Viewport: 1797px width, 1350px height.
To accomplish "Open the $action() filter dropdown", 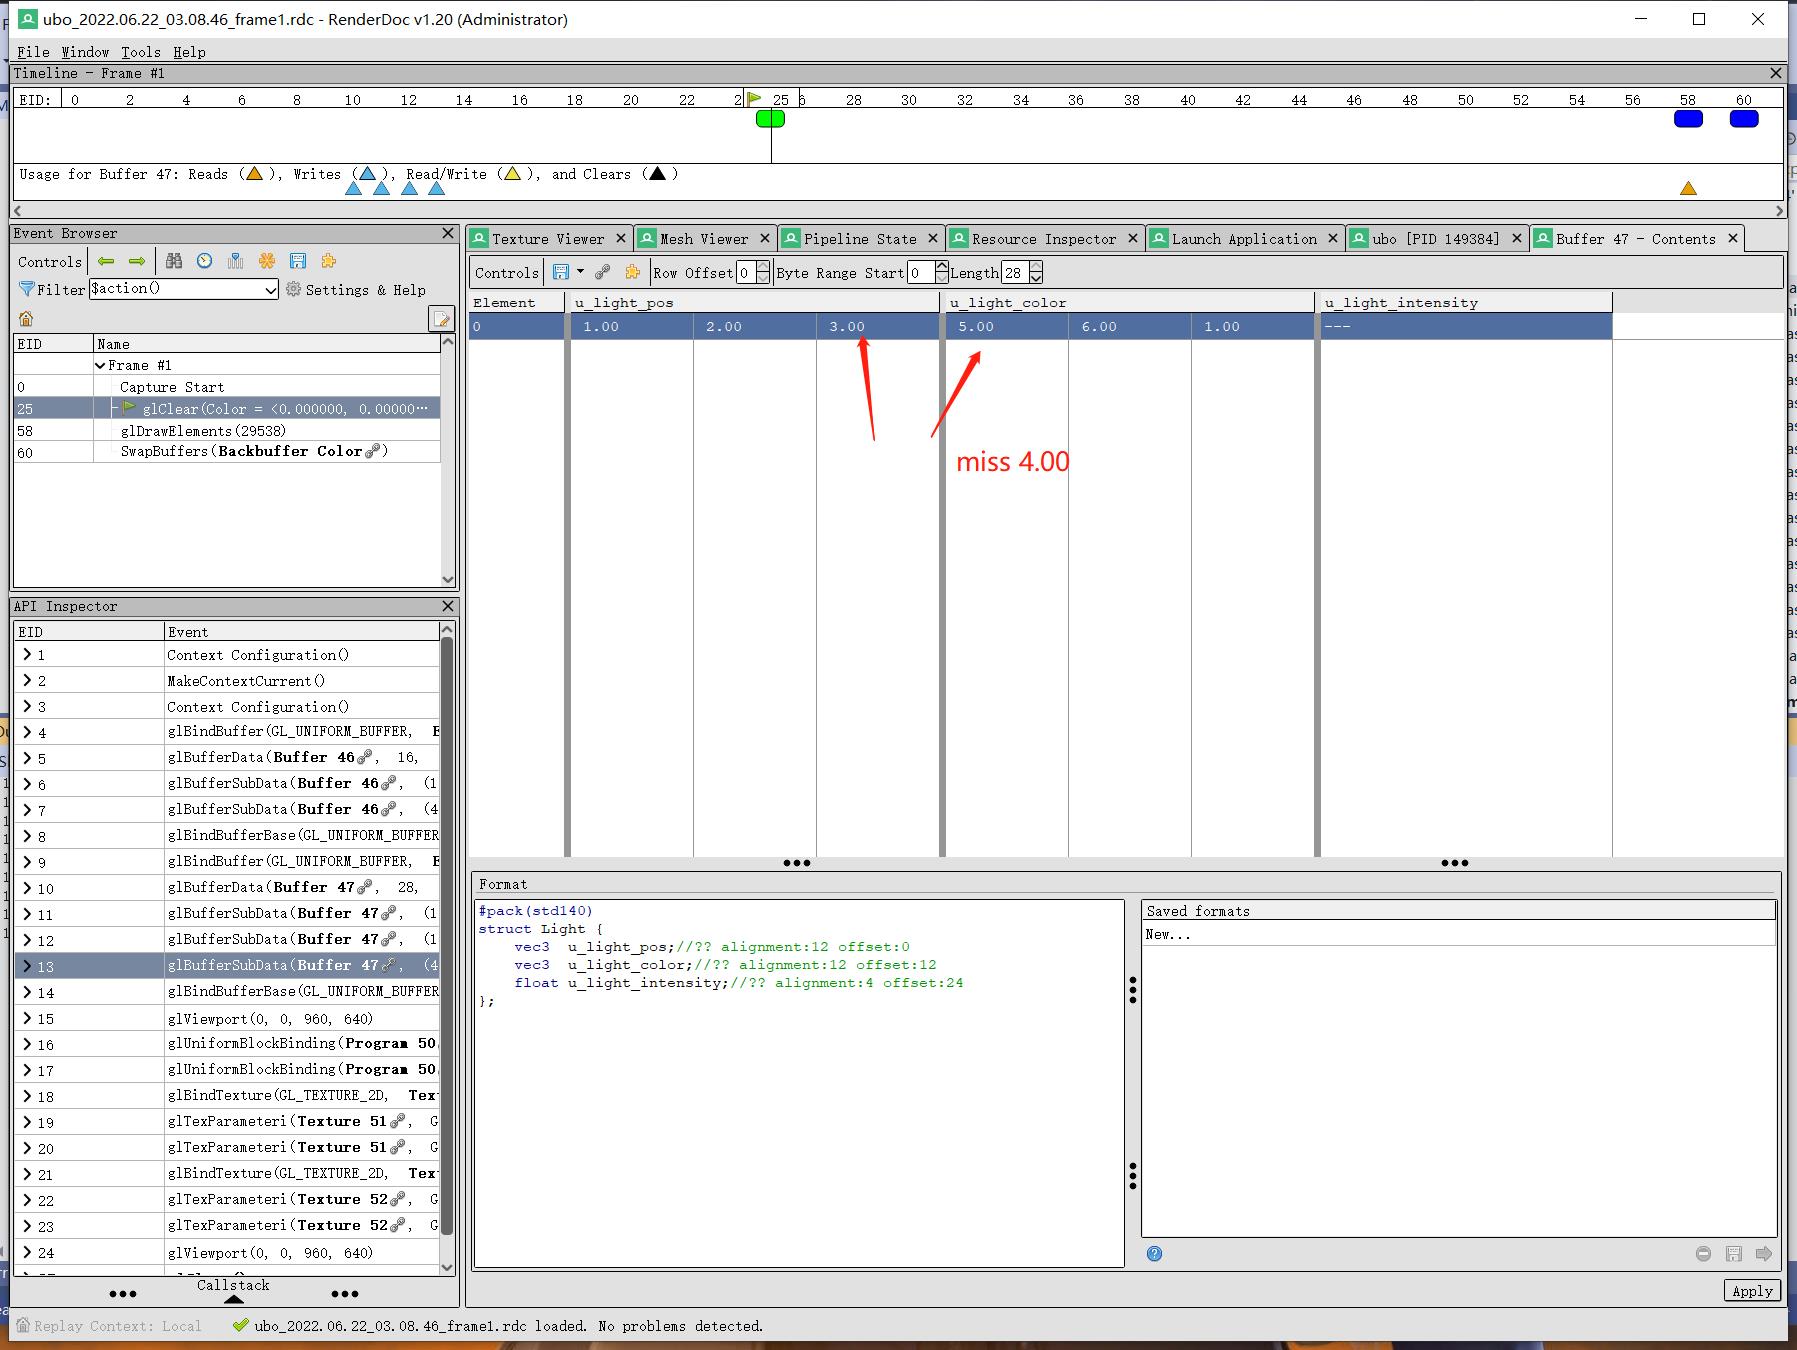I will point(270,289).
